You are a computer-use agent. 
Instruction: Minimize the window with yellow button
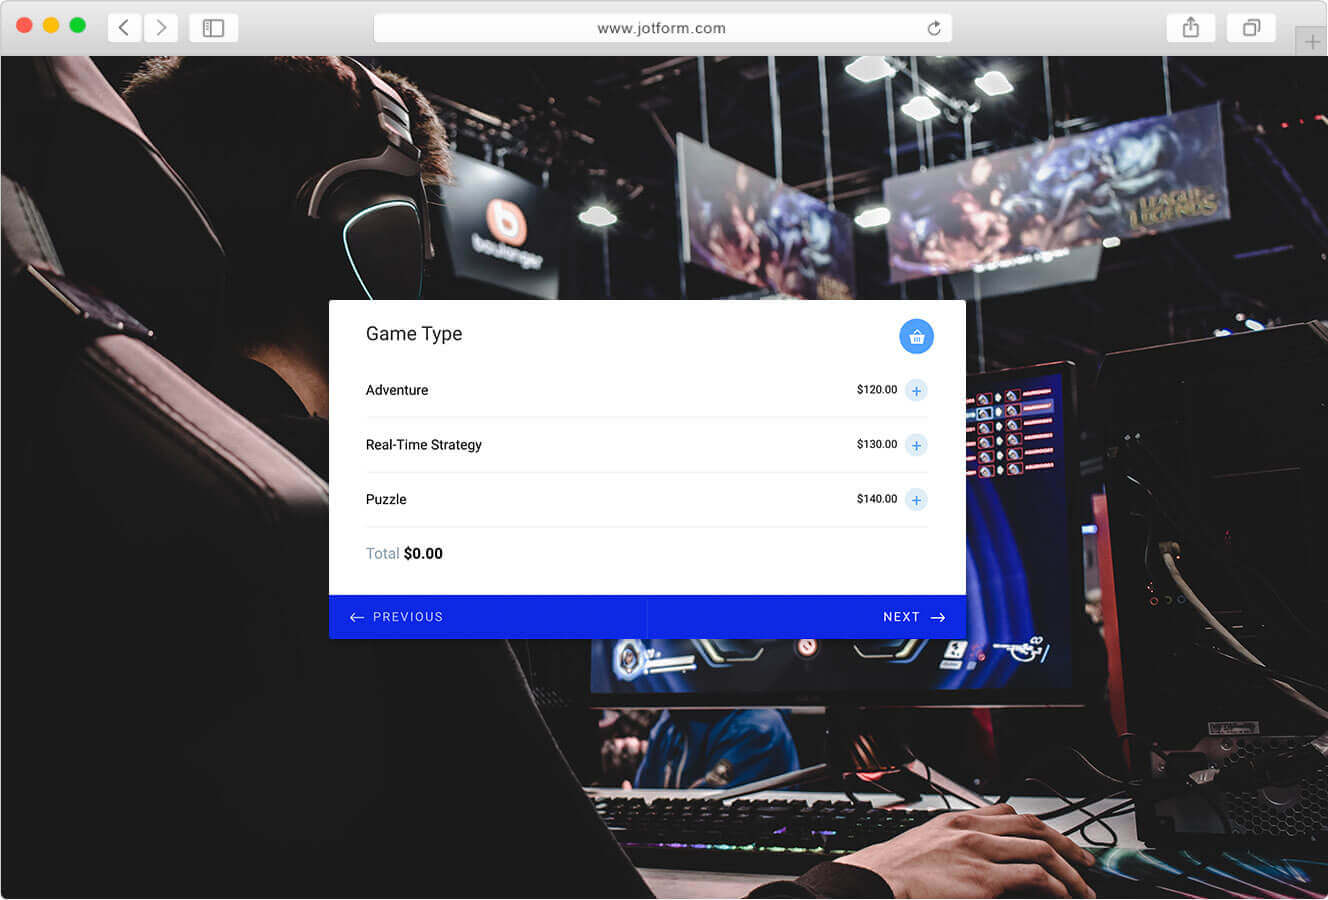pyautogui.click(x=51, y=25)
